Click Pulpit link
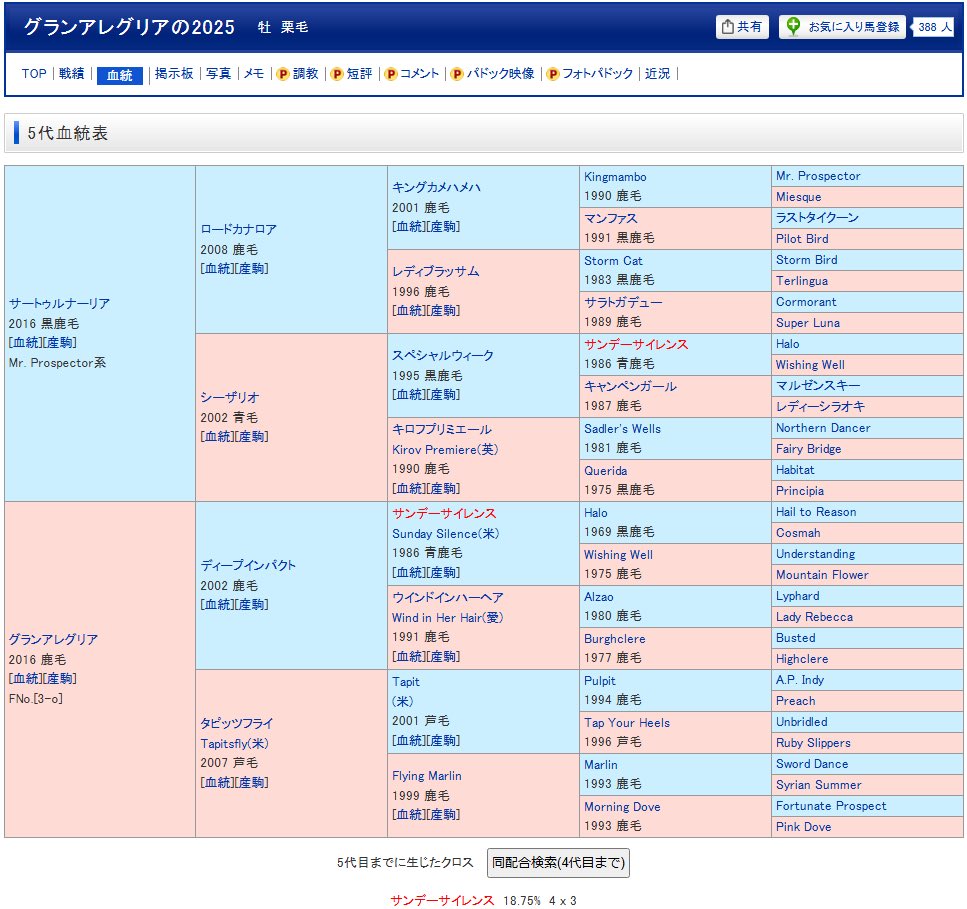Viewport: 967px width, 909px height. click(599, 680)
